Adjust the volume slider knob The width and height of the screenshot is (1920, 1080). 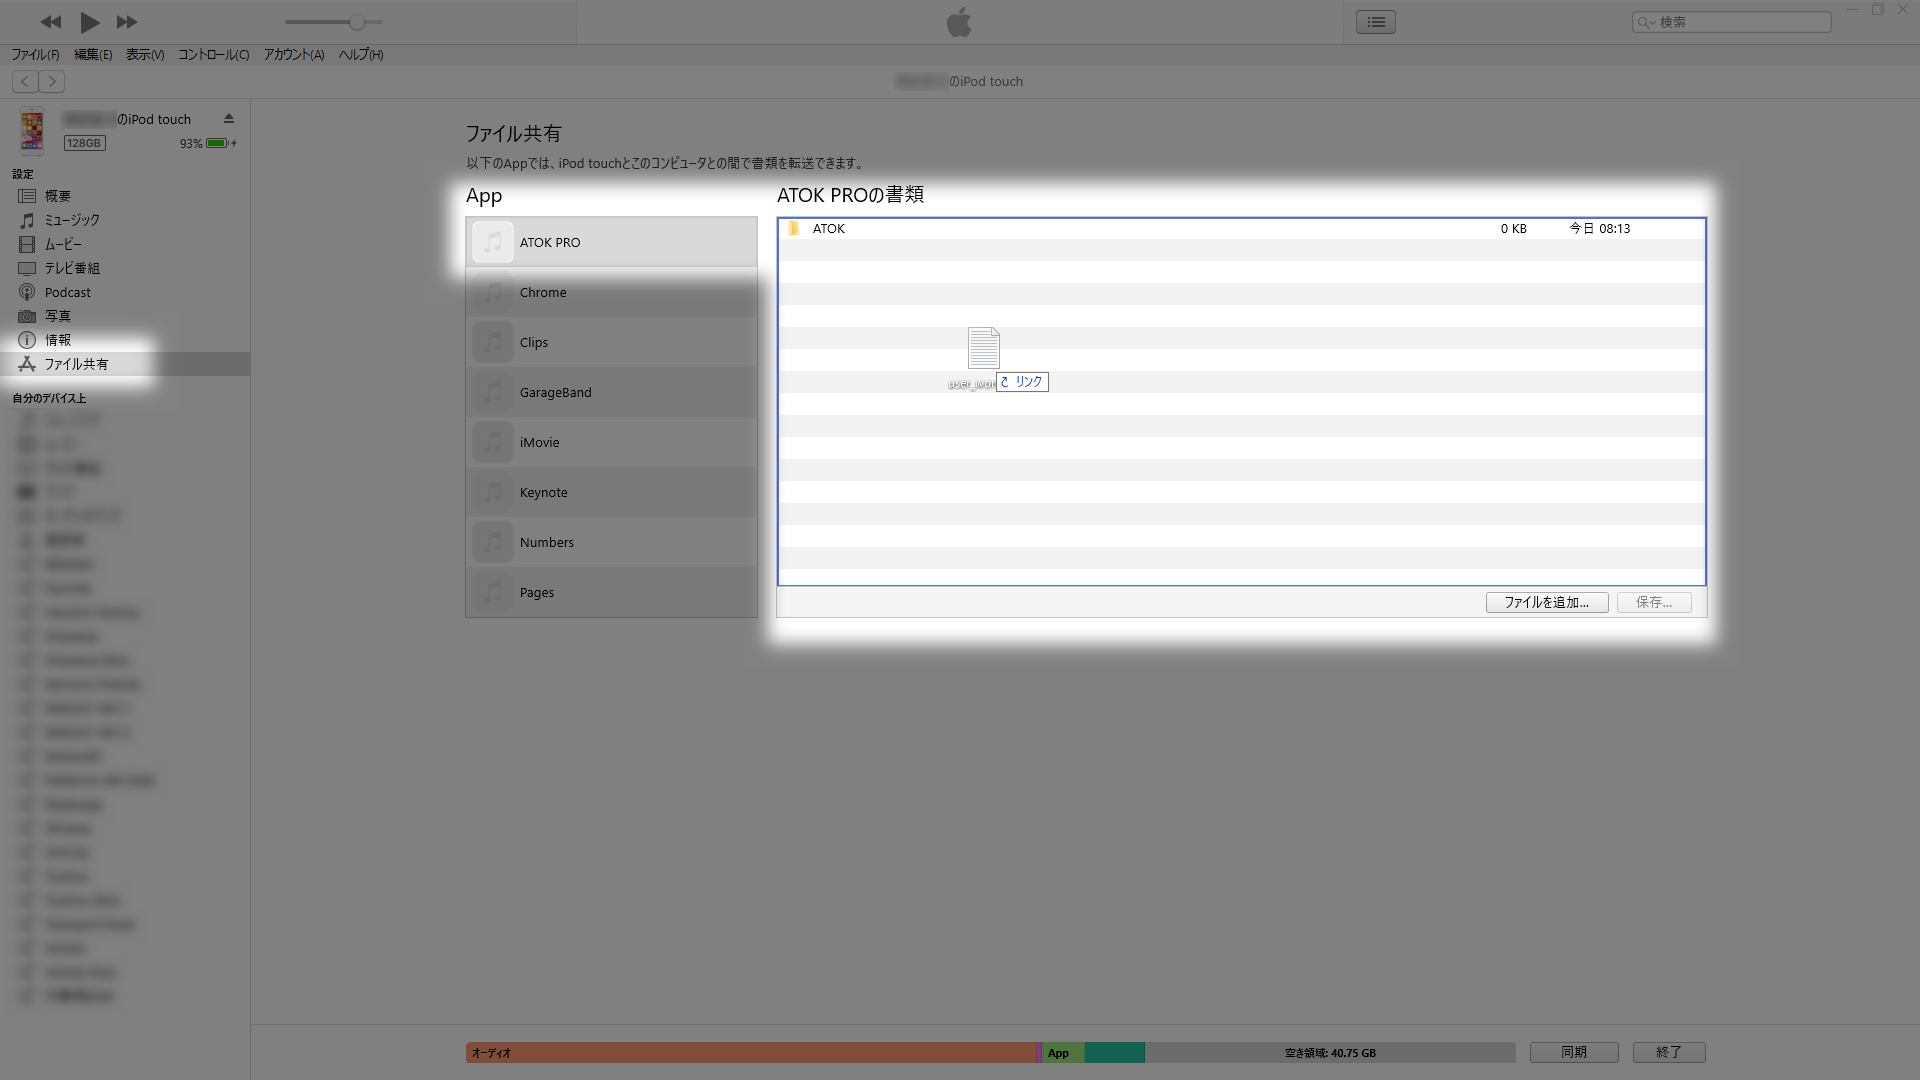coord(357,22)
